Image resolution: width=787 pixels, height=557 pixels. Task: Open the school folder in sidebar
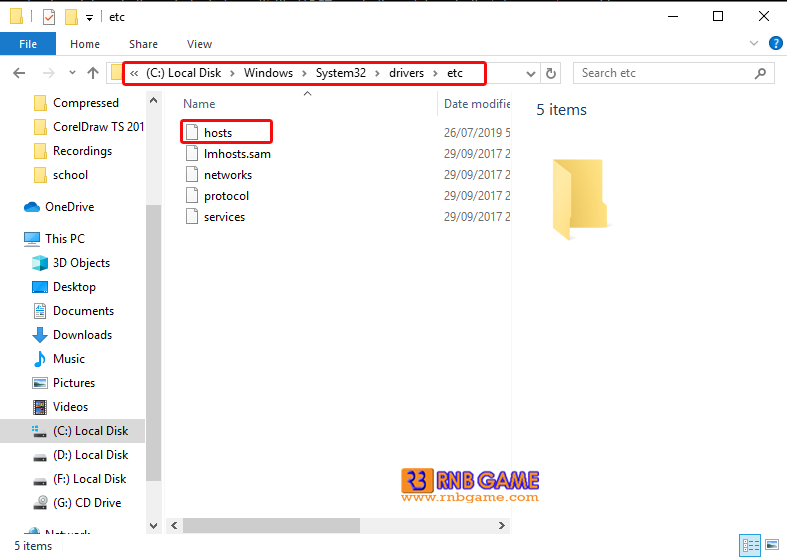70,175
